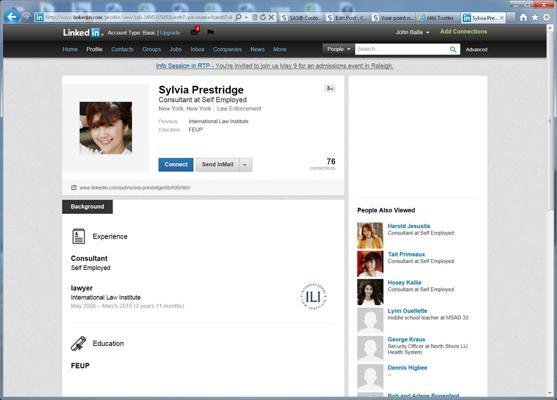Click the browser Back arrow button
Image resolution: width=557 pixels, height=400 pixels.
pyautogui.click(x=11, y=17)
